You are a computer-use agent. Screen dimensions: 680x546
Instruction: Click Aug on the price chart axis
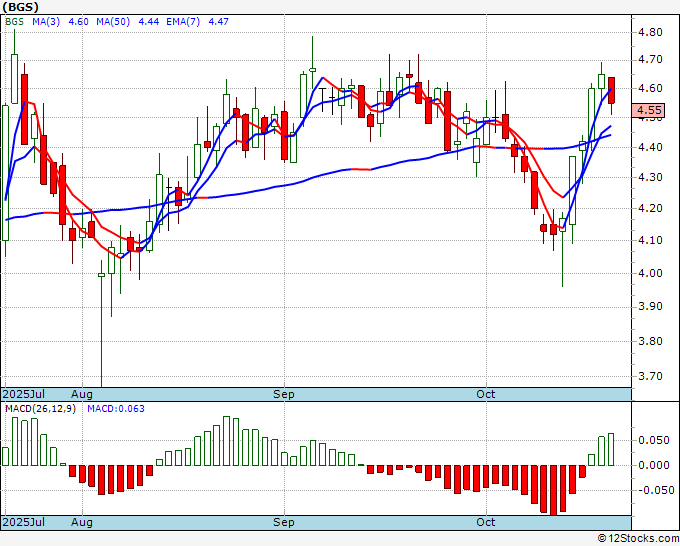(82, 394)
